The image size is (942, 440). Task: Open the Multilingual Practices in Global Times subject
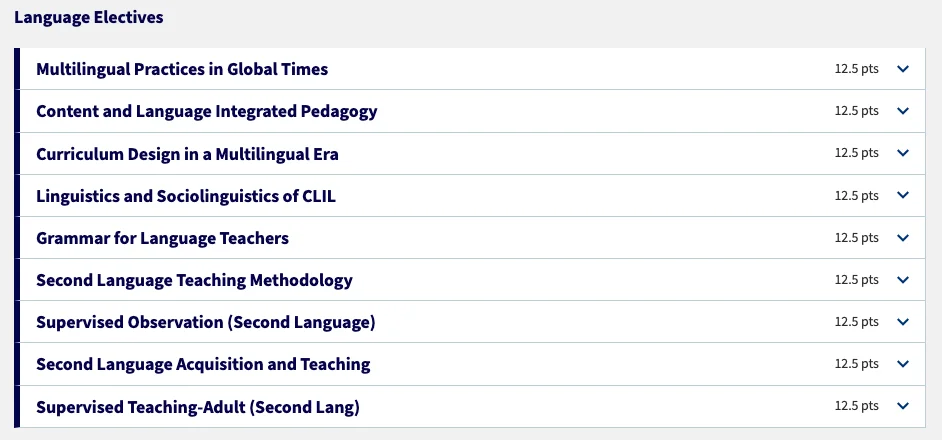point(182,69)
